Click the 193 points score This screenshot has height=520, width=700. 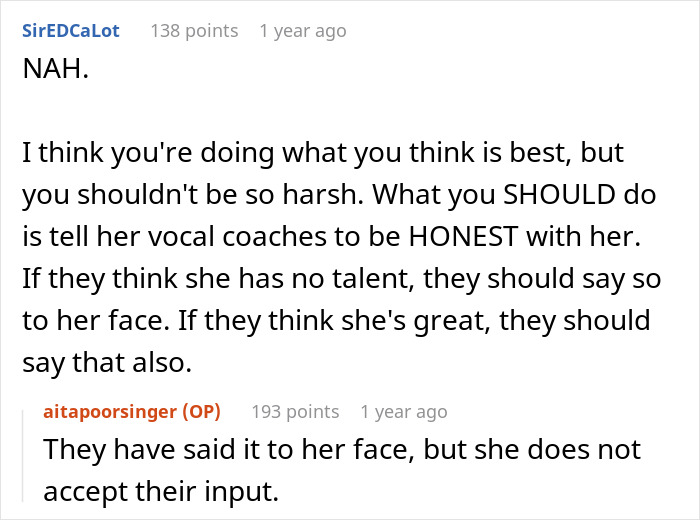point(294,411)
